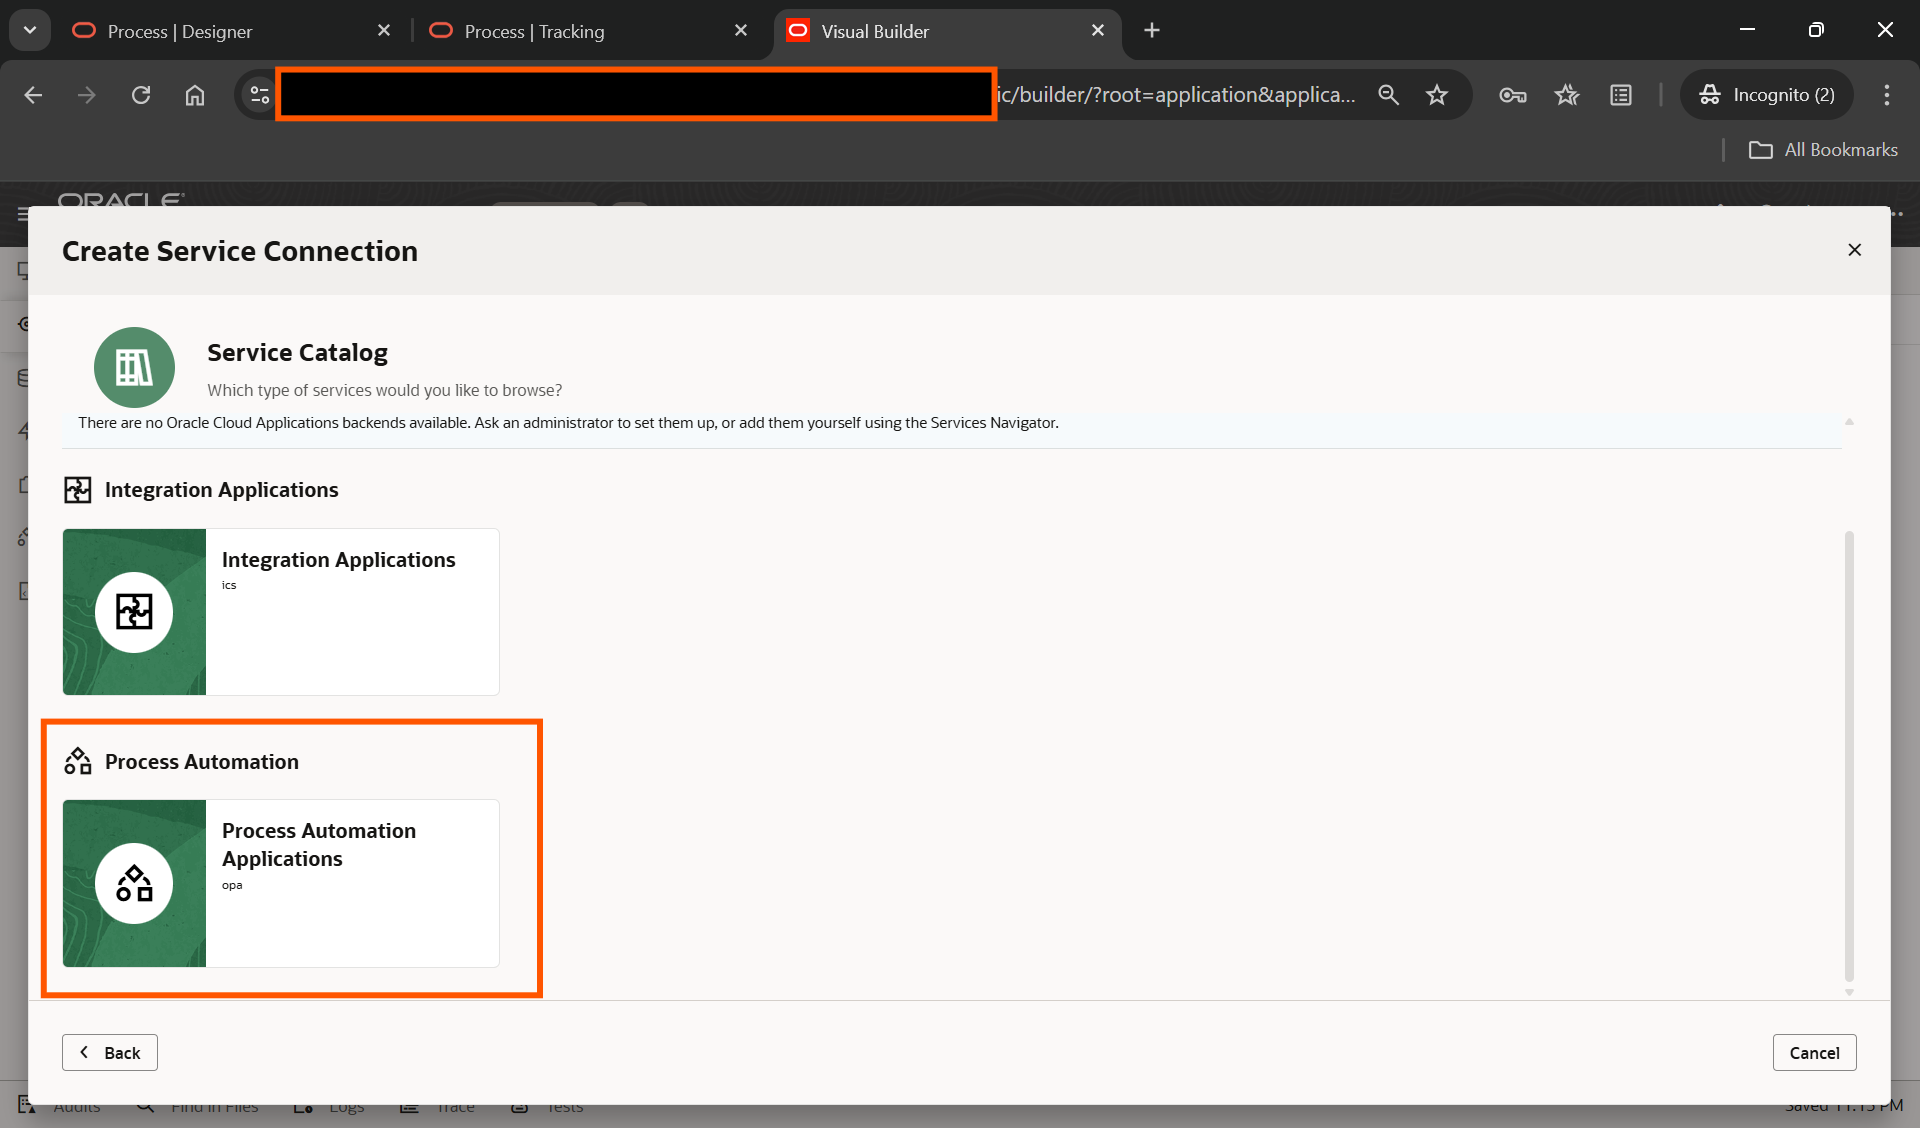Open the tab search chevron
Viewport: 1920px width, 1128px height.
[x=29, y=30]
